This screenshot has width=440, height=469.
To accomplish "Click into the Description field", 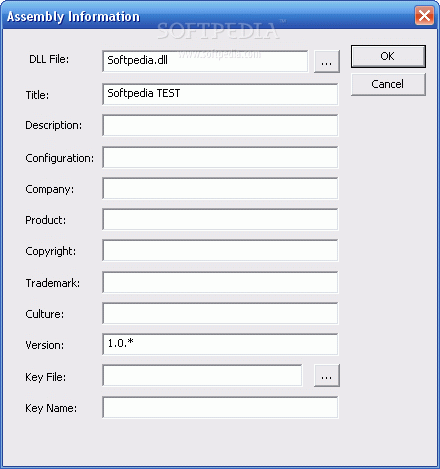I will tap(220, 125).
